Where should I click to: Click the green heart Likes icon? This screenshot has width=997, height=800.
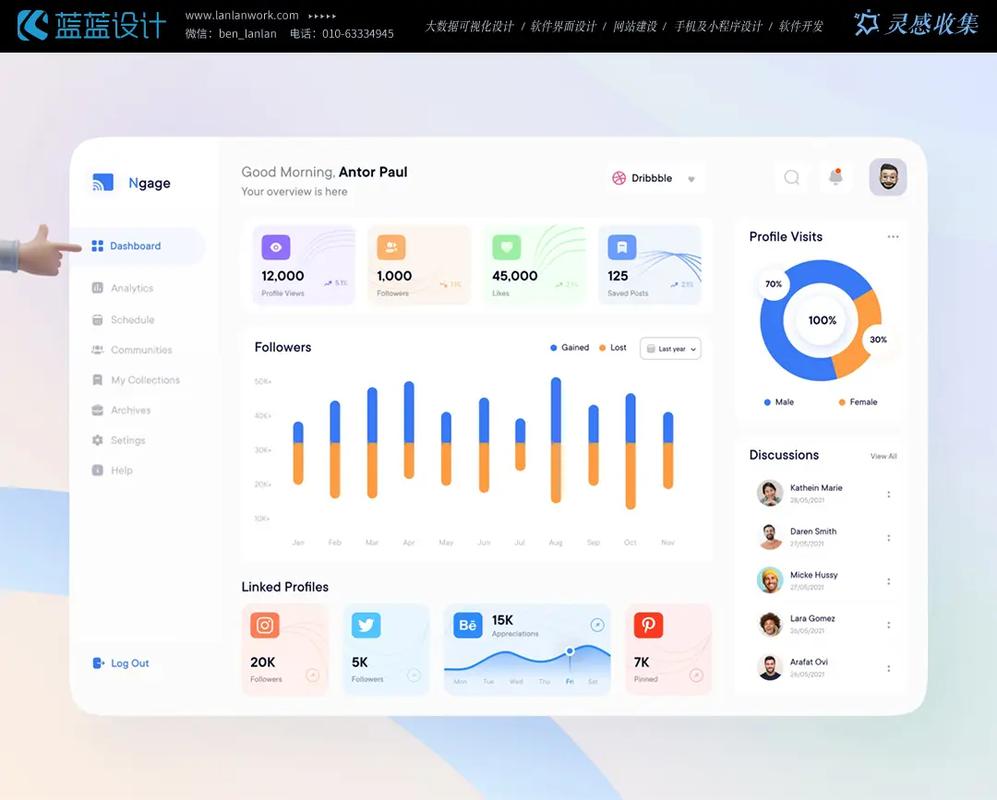pos(507,247)
